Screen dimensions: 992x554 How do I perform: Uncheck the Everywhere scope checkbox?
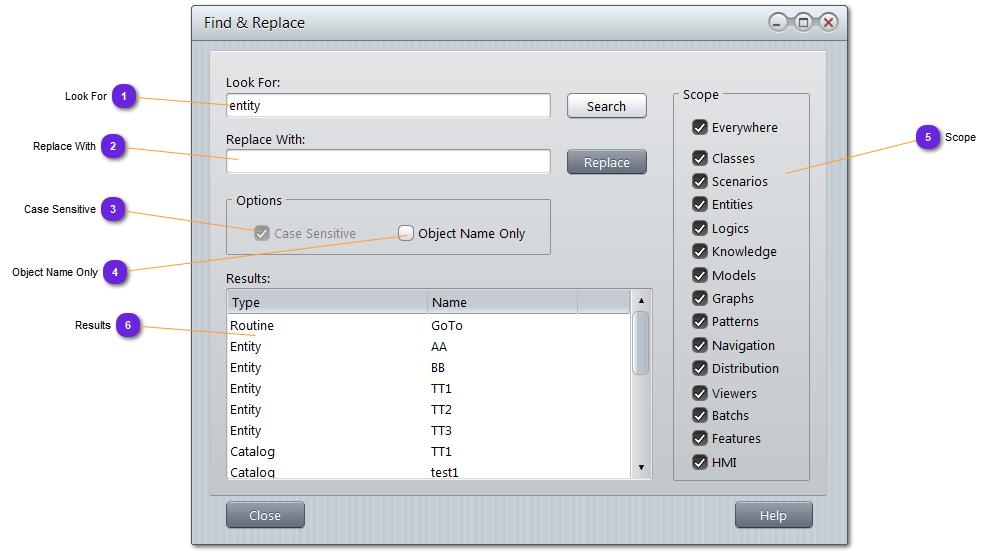(700, 128)
